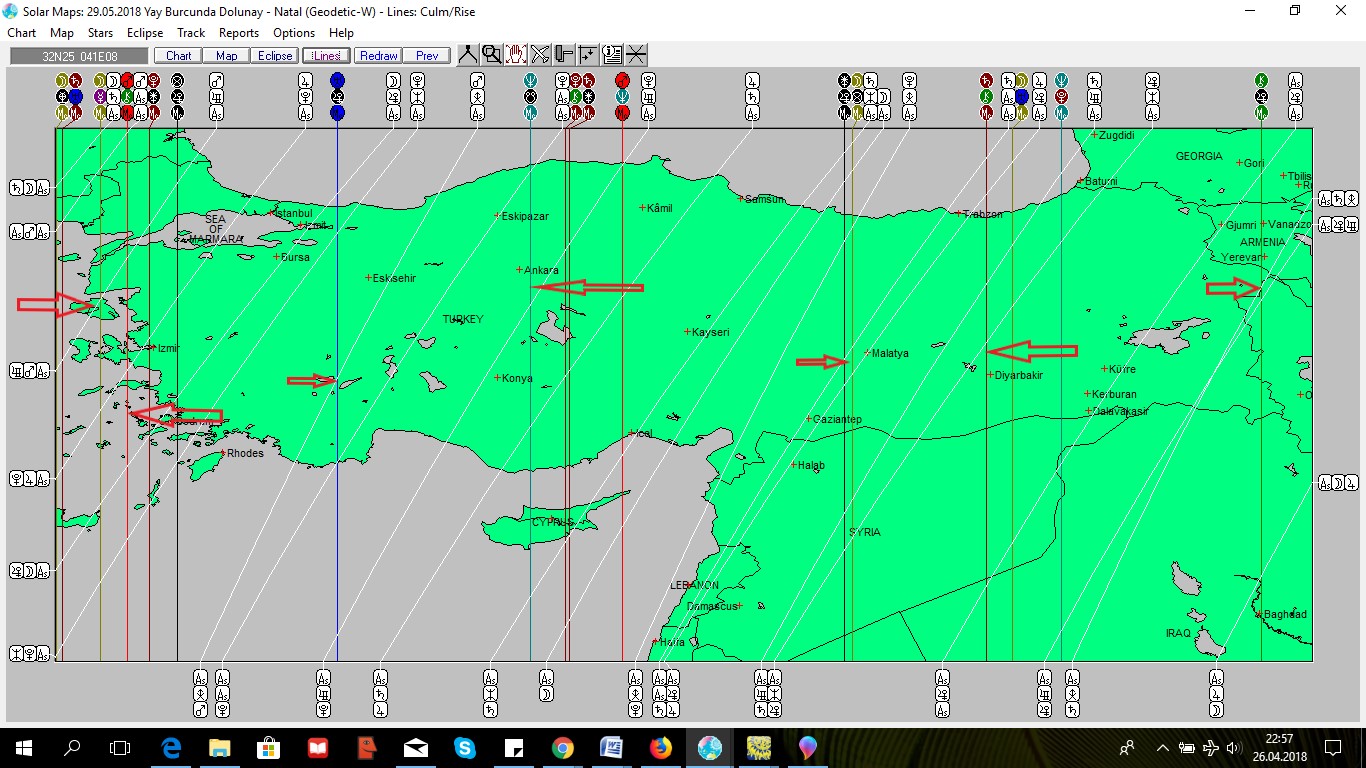Click the flag-shaped pointer toolbar icon
This screenshot has width=1366, height=768.
point(564,55)
